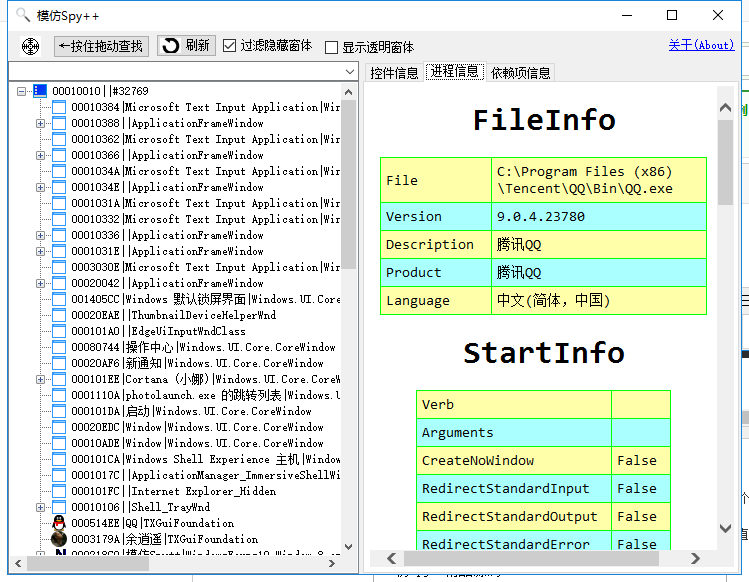
Task: Click window icon of the 0001017C row
Action: point(59,475)
